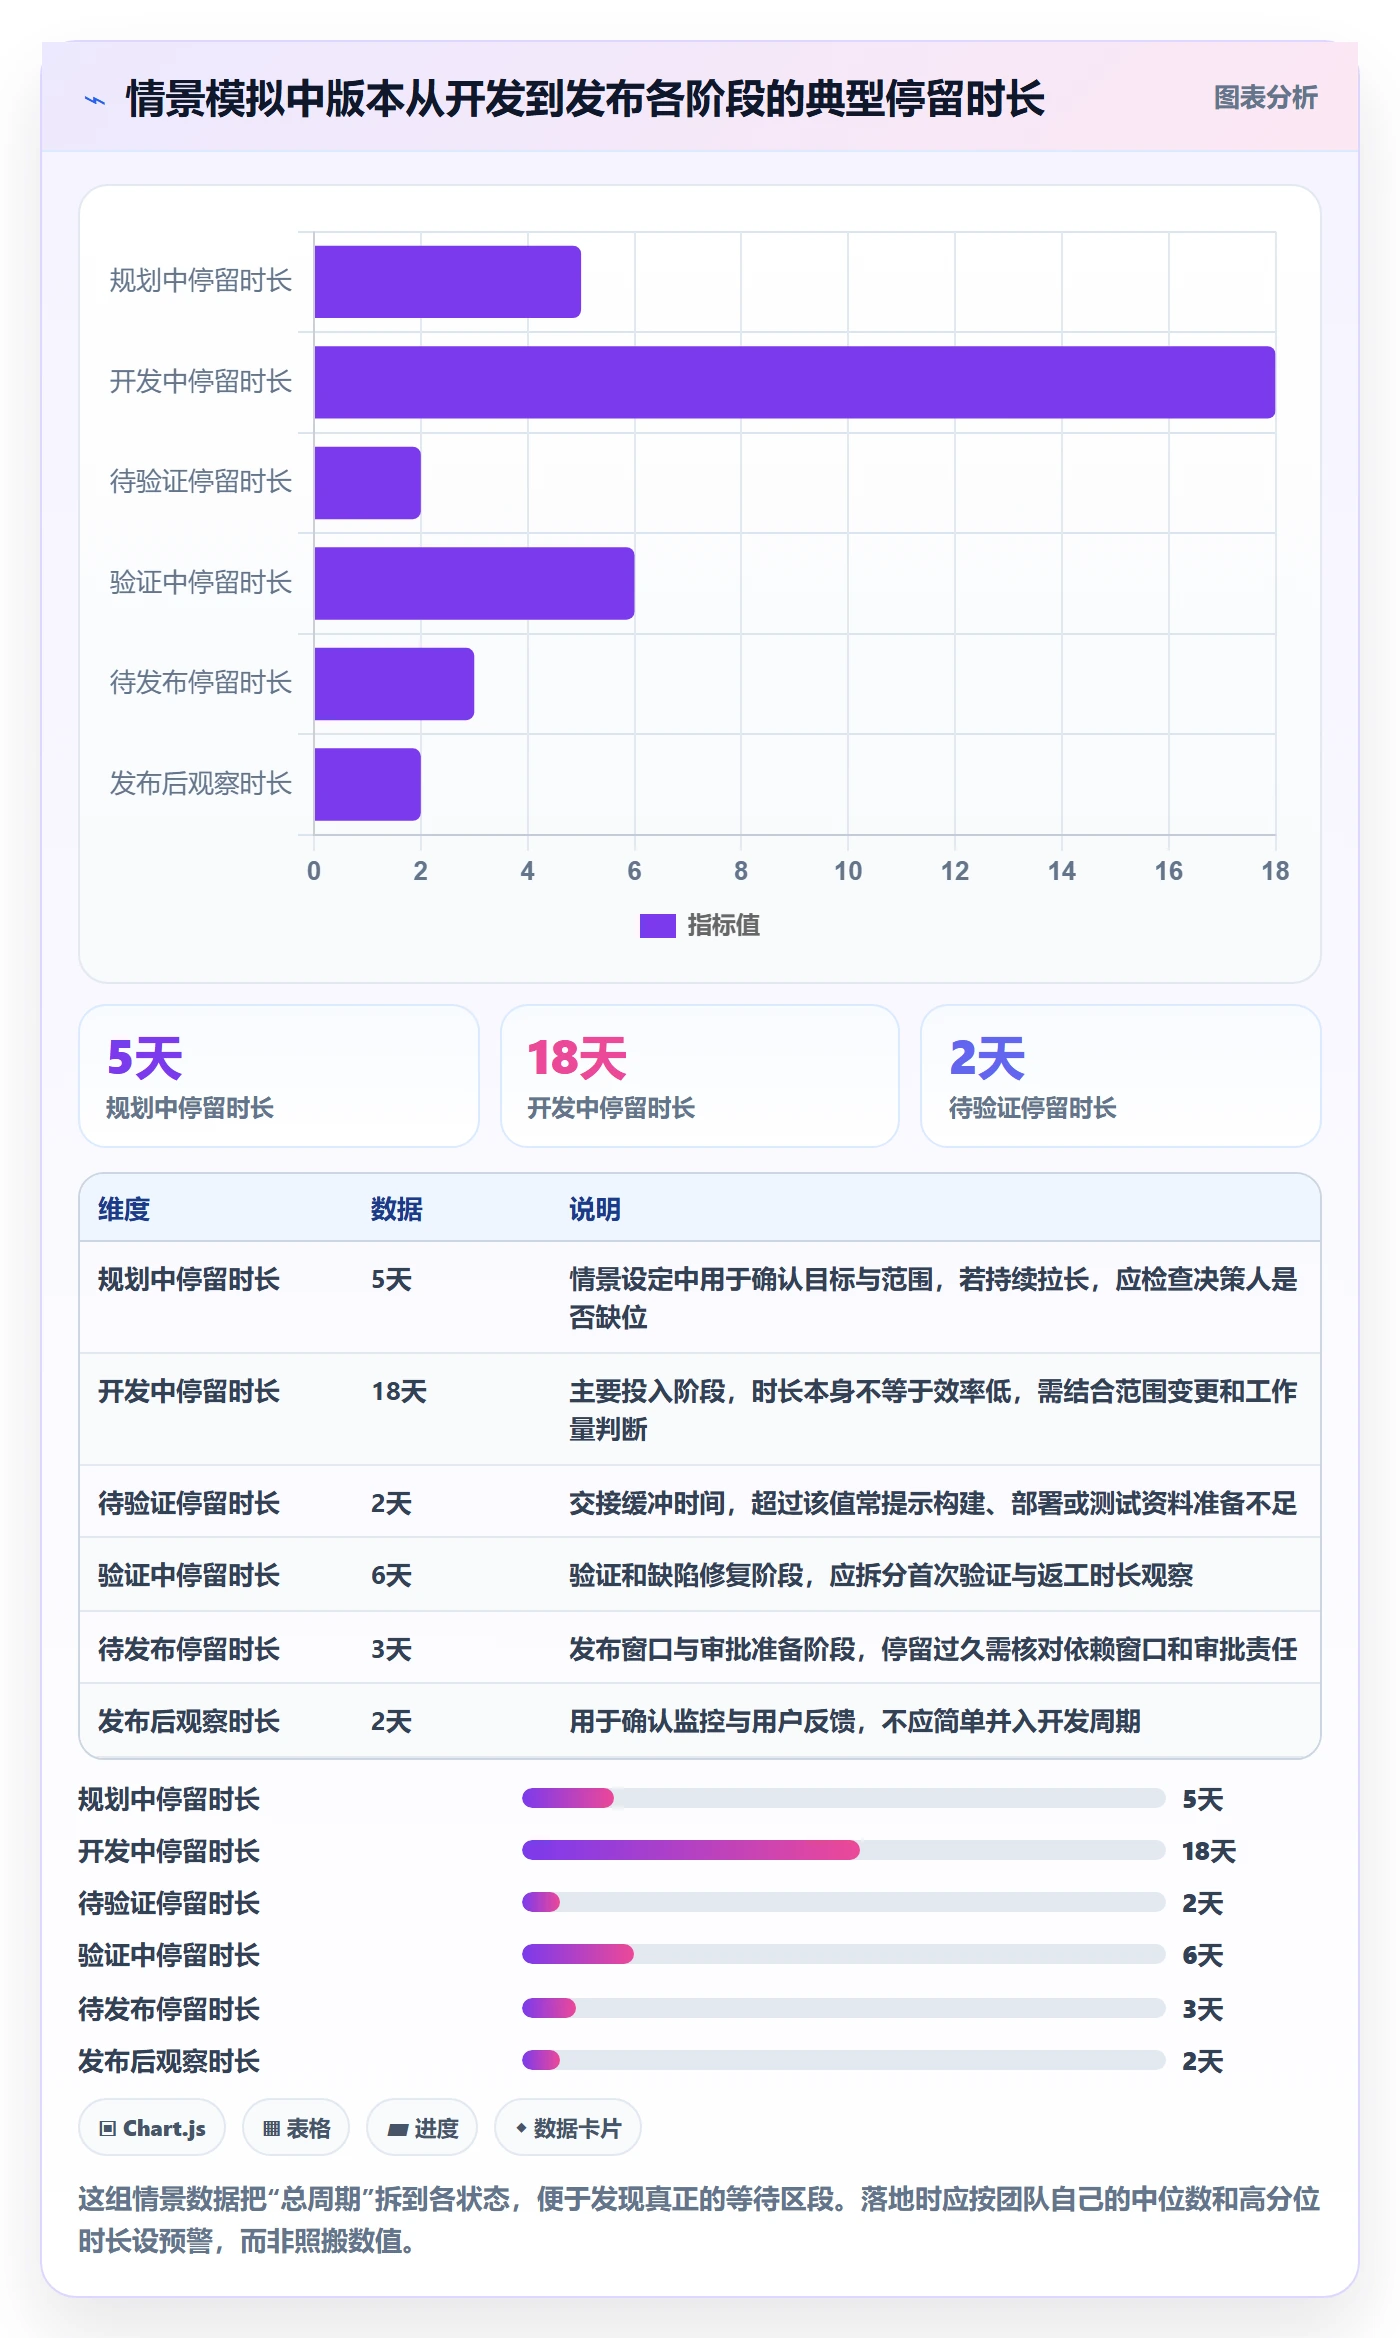Click the 待验证停留时长 bar in the chart
Screen dimensions: 1400x2338
pyautogui.click(x=368, y=483)
